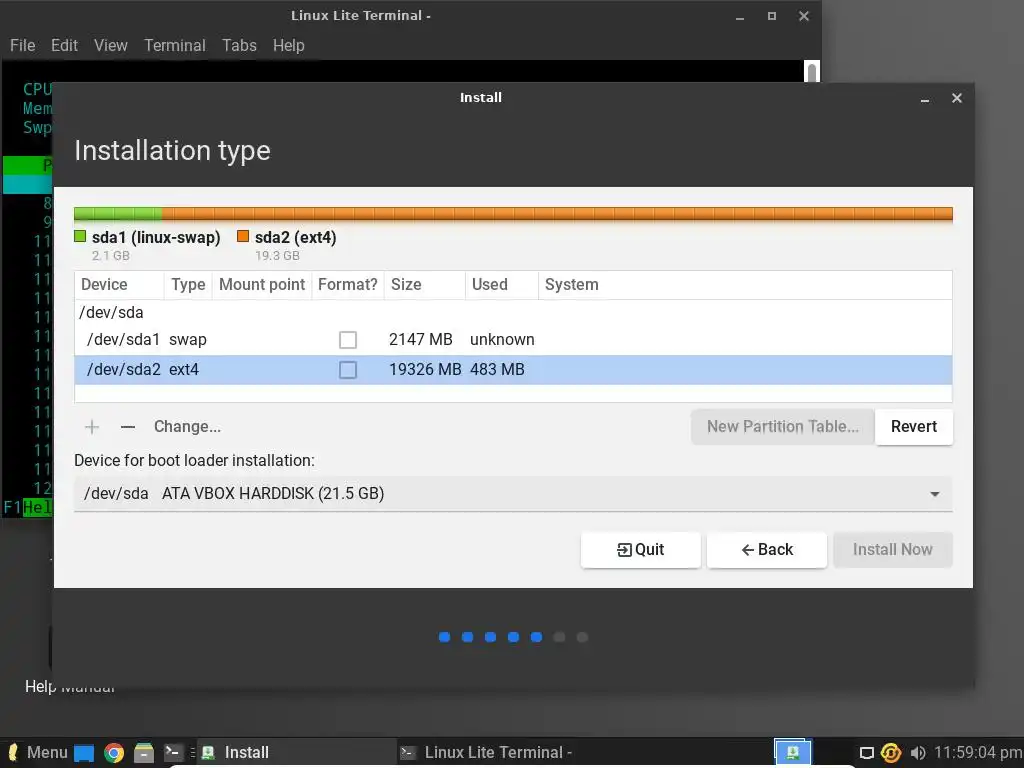Switch to Install window in taskbar
The height and width of the screenshot is (768, 1024).
297,752
